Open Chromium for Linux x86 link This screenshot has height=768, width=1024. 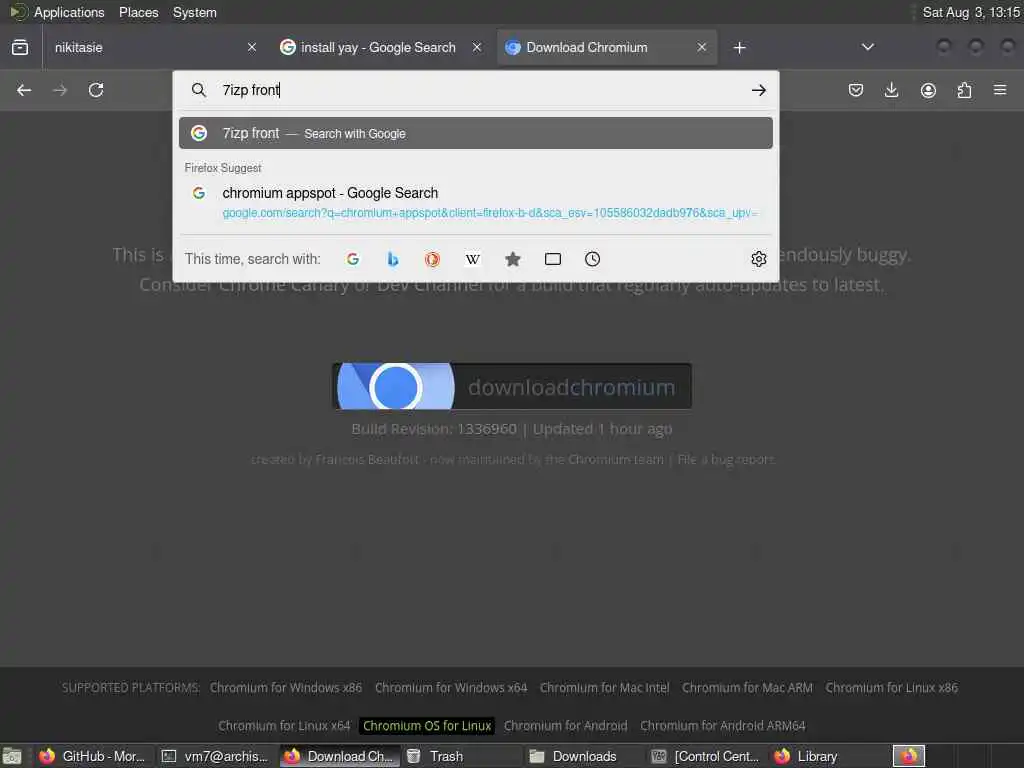click(891, 688)
